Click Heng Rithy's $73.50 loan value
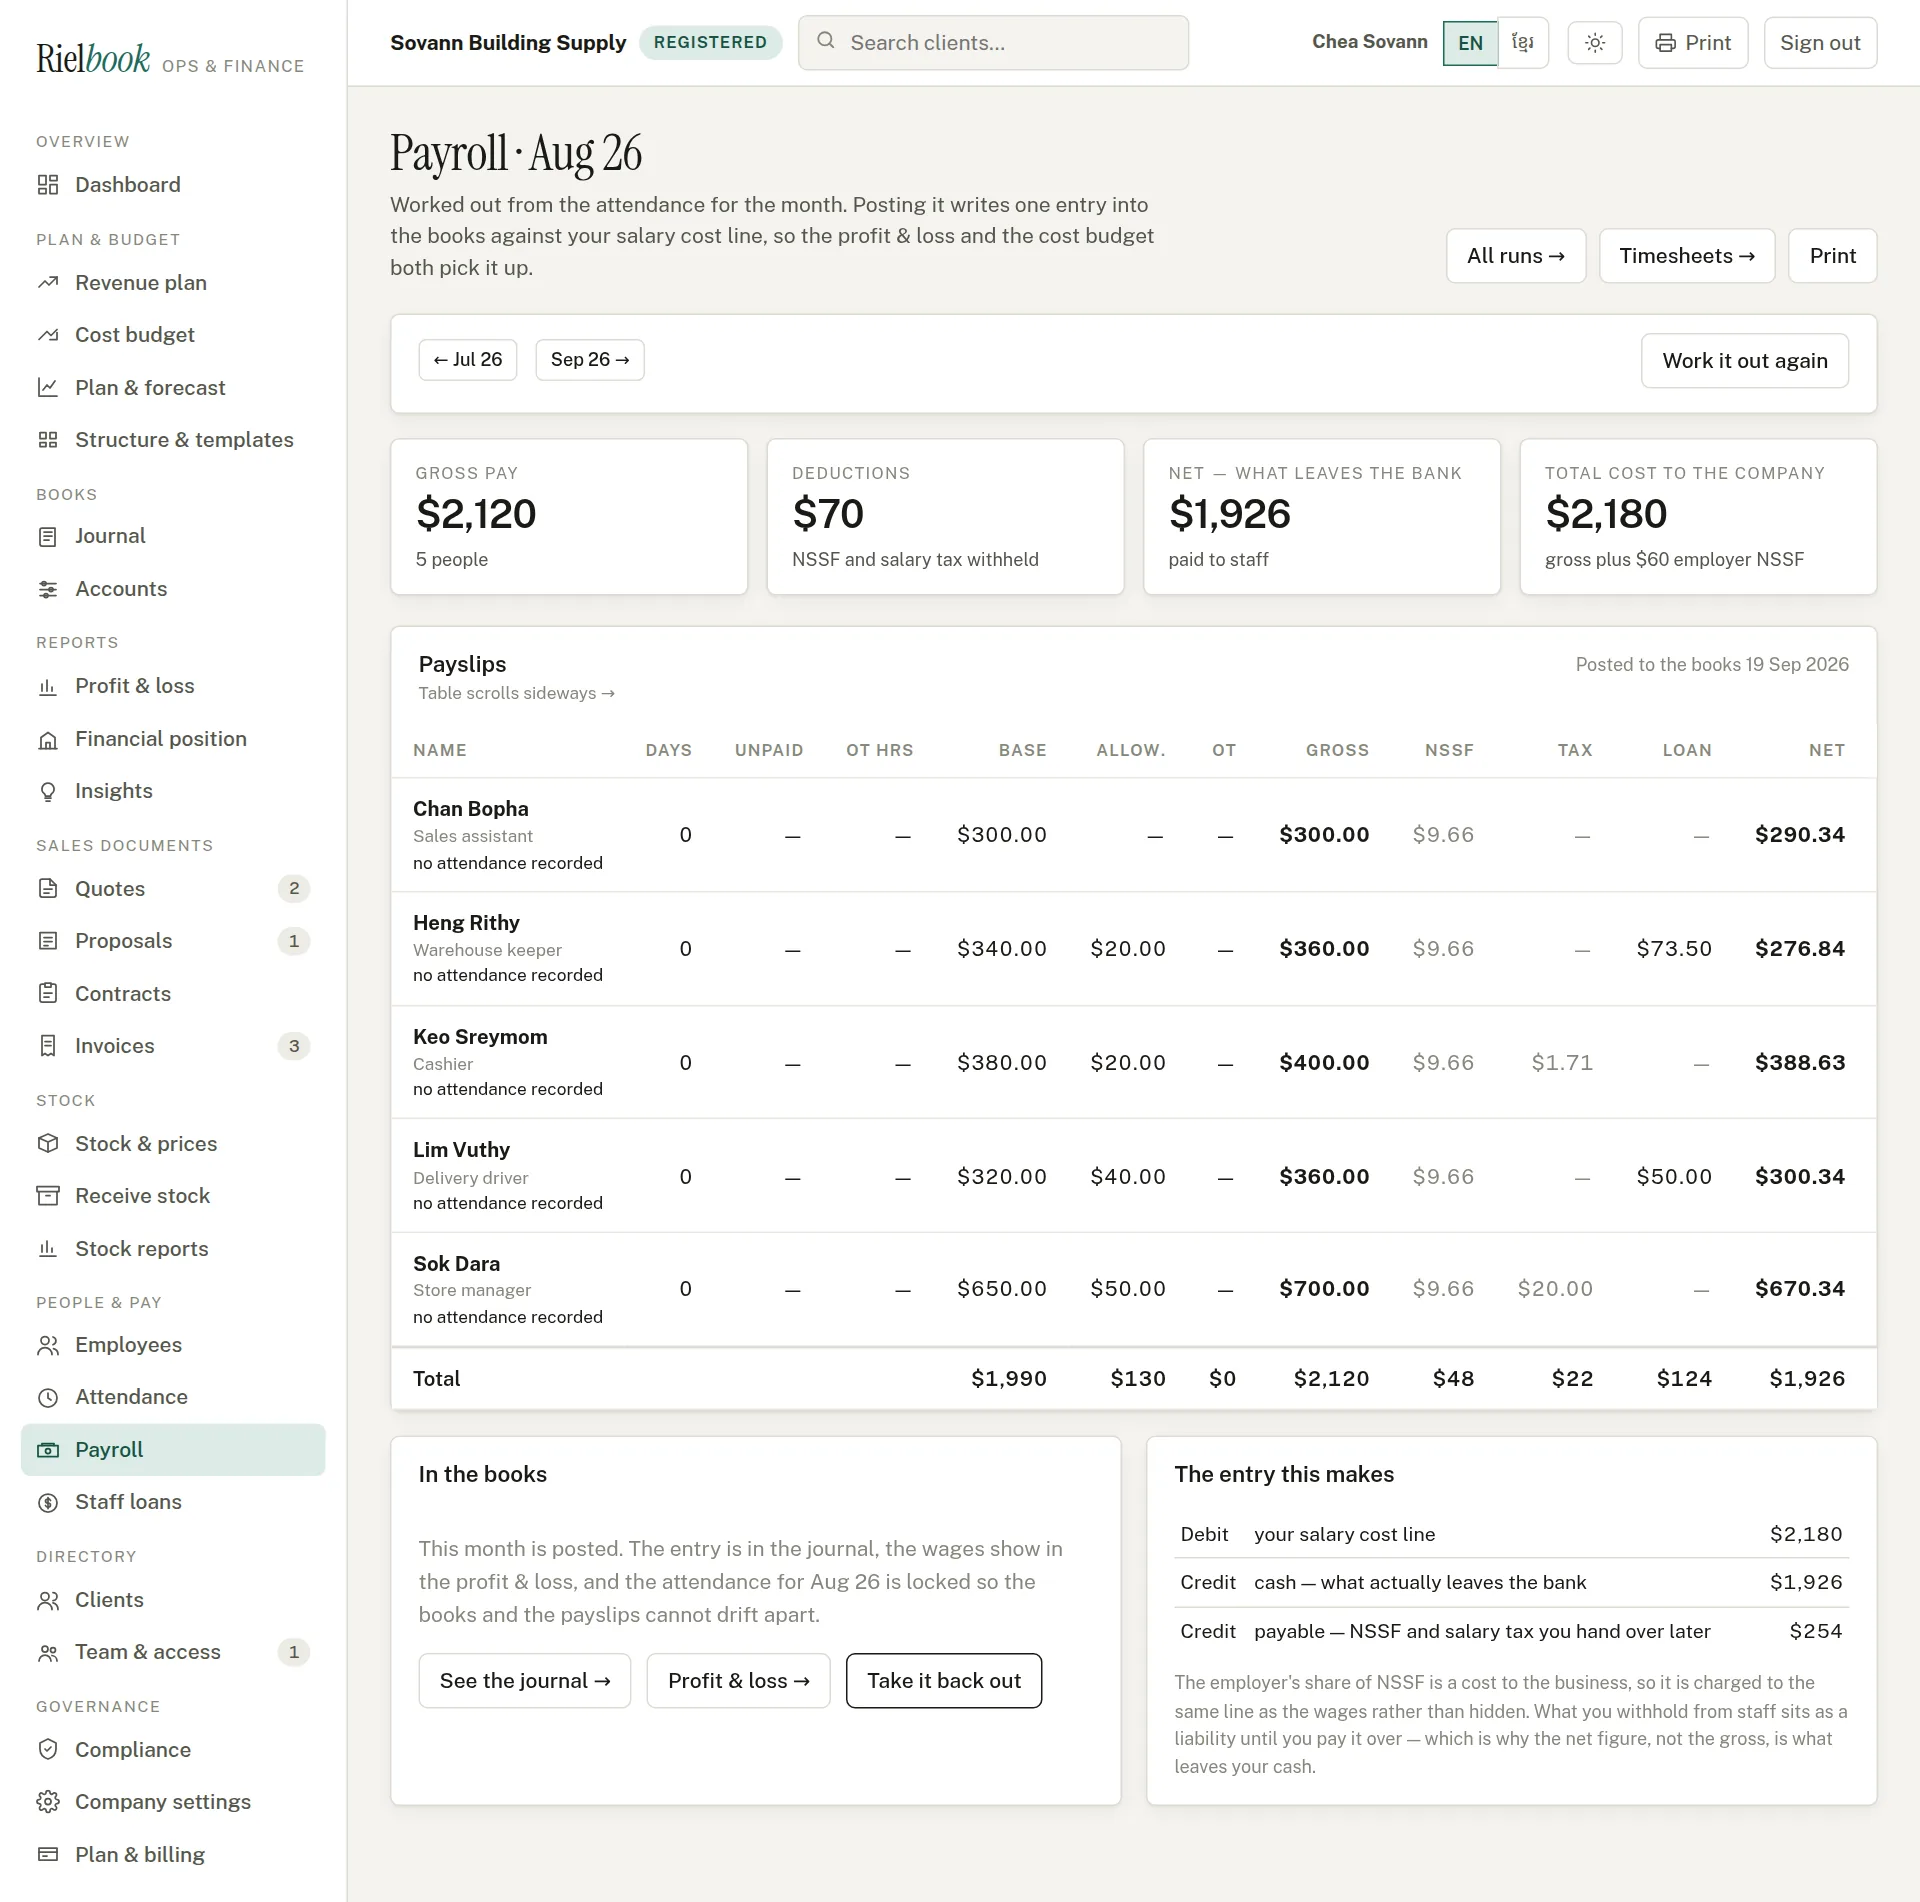 click(x=1674, y=949)
